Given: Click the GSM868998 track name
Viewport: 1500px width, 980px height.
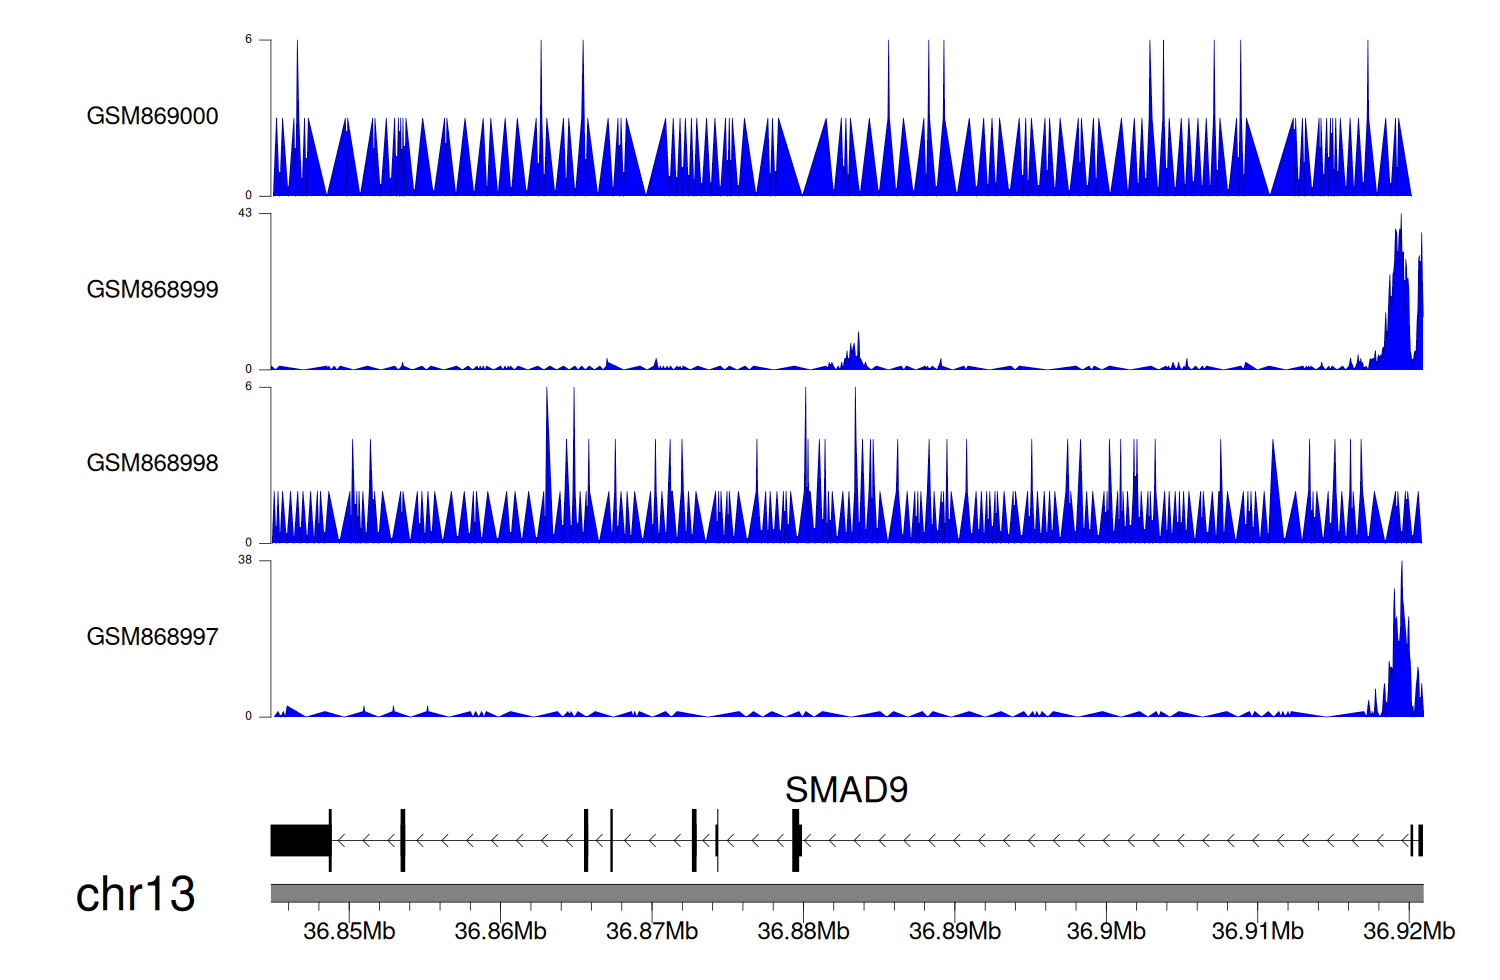Looking at the screenshot, I should (152, 463).
